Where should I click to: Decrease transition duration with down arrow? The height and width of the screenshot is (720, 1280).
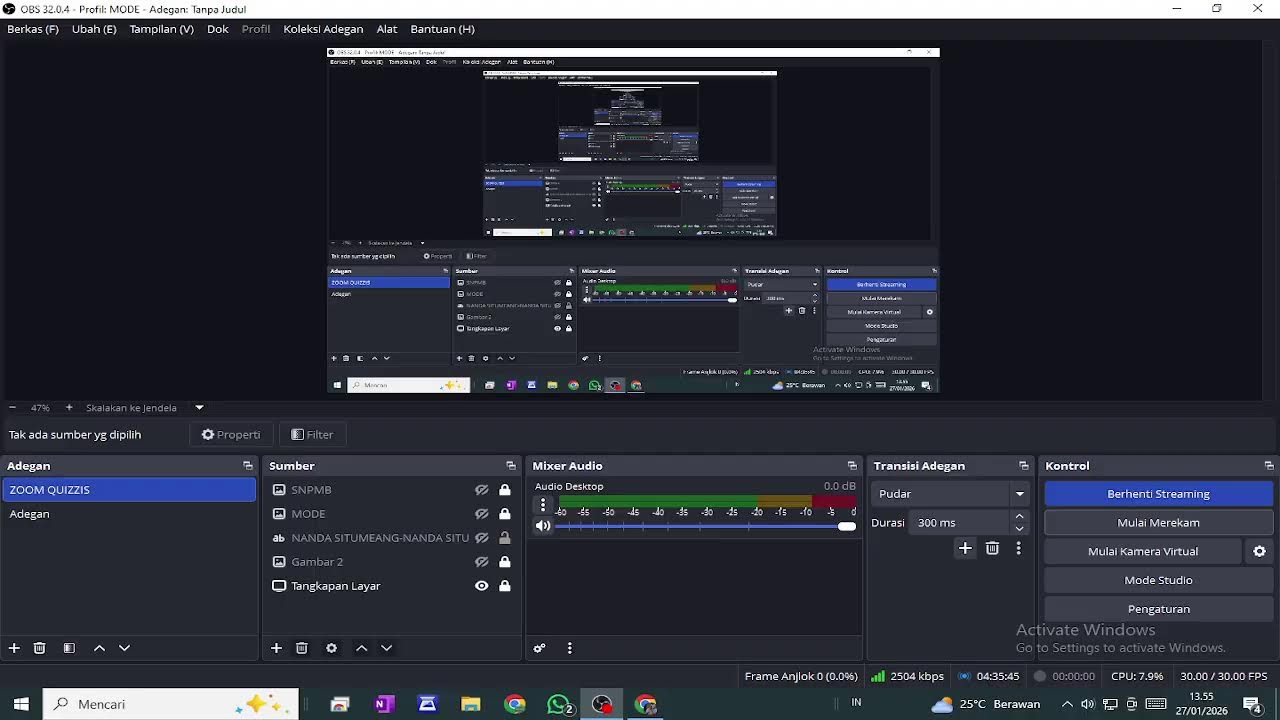1019,528
